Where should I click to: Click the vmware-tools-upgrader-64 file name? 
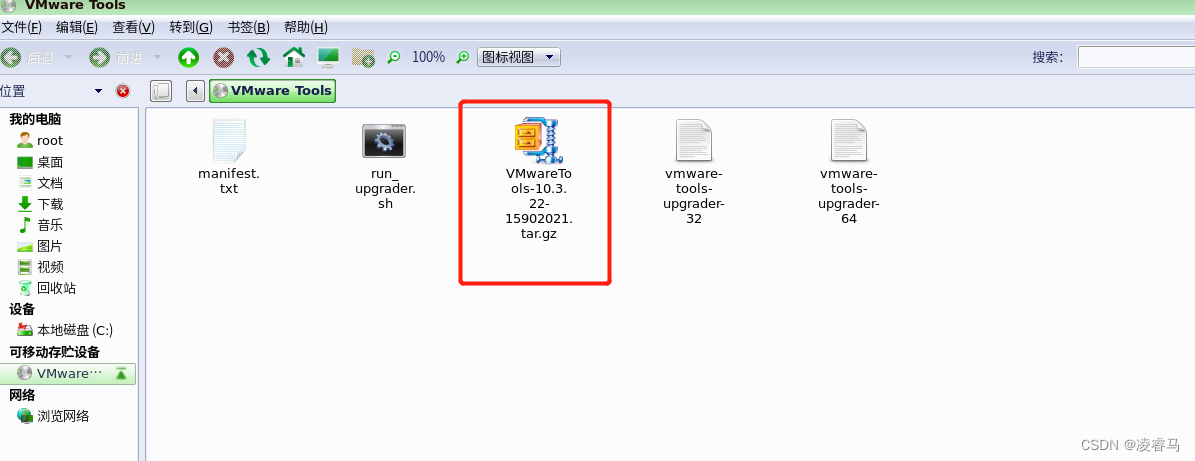(849, 196)
